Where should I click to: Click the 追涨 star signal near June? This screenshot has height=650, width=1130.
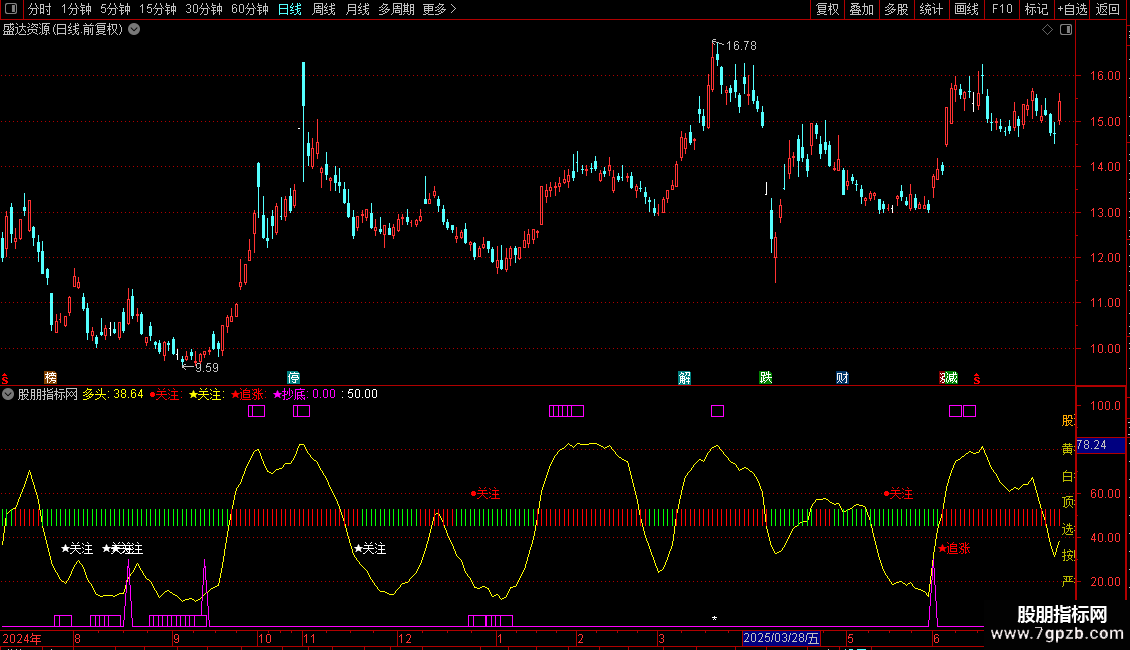coord(954,548)
